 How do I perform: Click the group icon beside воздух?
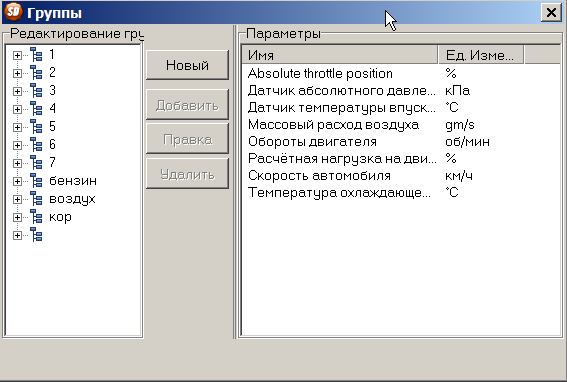click(36, 199)
